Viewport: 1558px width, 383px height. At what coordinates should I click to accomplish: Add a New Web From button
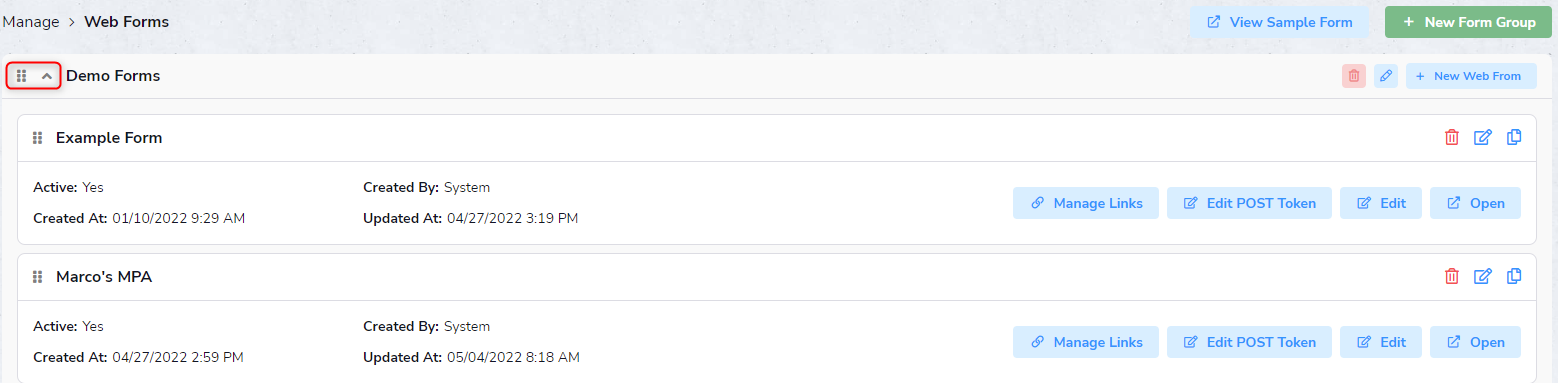tap(1471, 76)
